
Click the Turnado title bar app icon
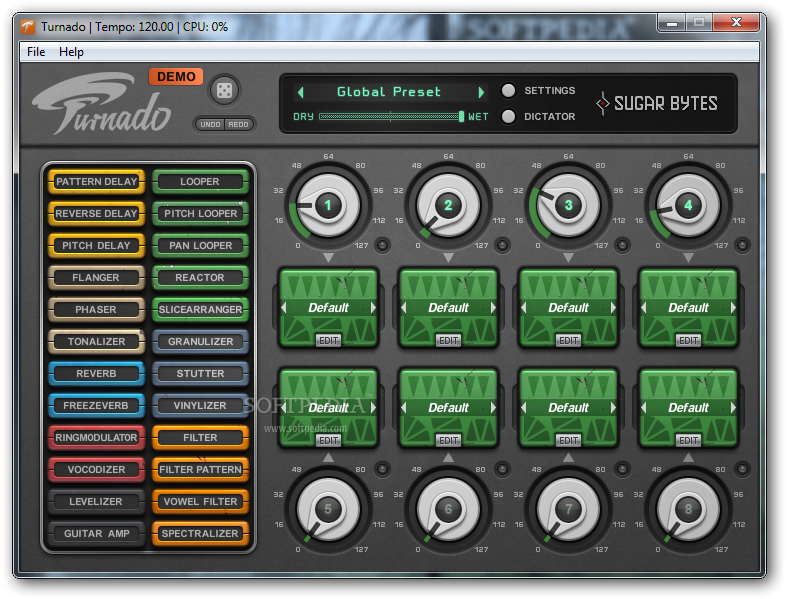(28, 27)
